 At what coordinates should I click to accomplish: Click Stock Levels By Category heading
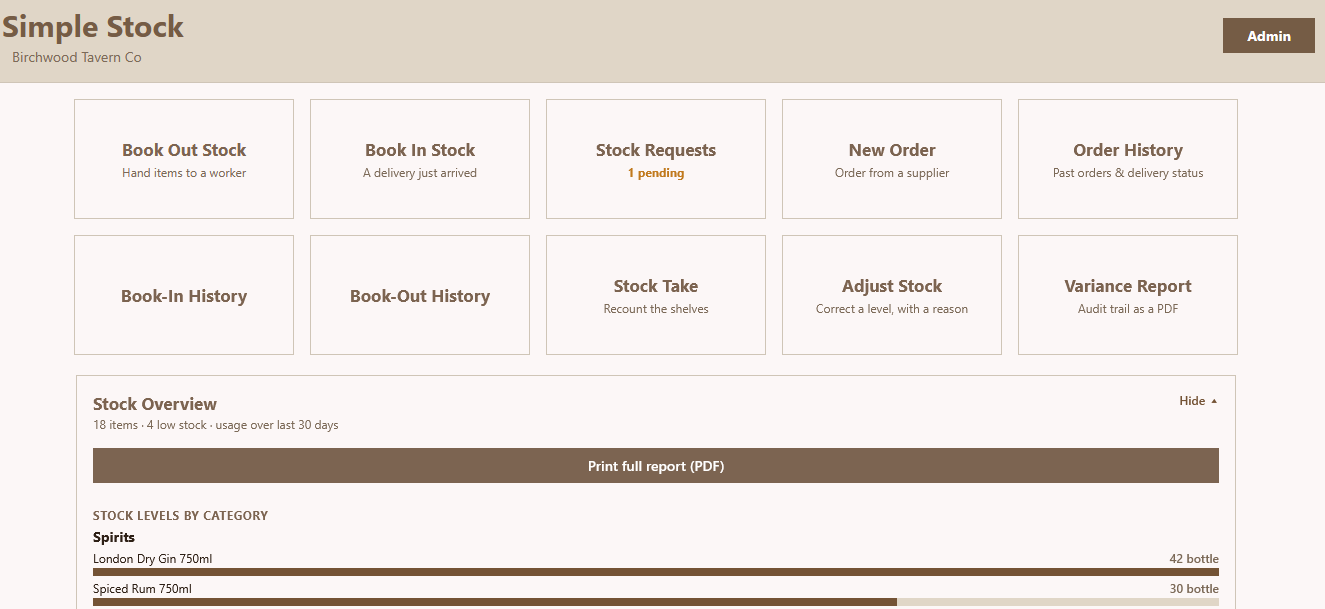tap(180, 516)
